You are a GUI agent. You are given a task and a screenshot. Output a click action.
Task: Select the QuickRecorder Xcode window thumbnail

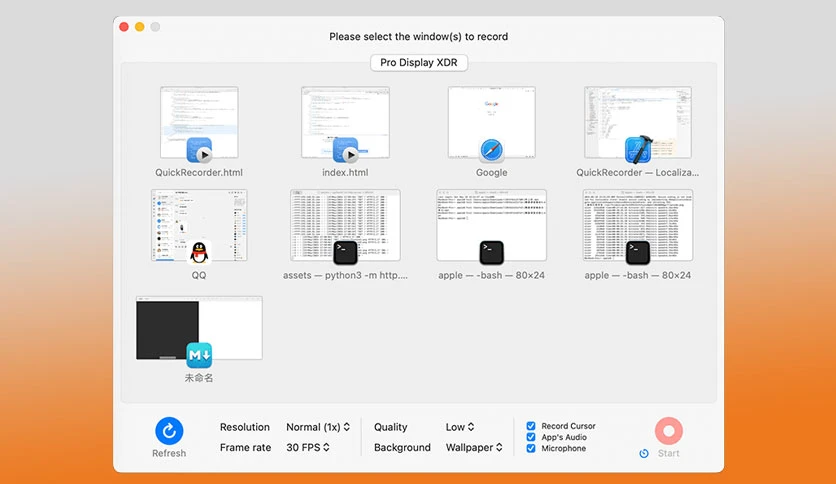638,123
